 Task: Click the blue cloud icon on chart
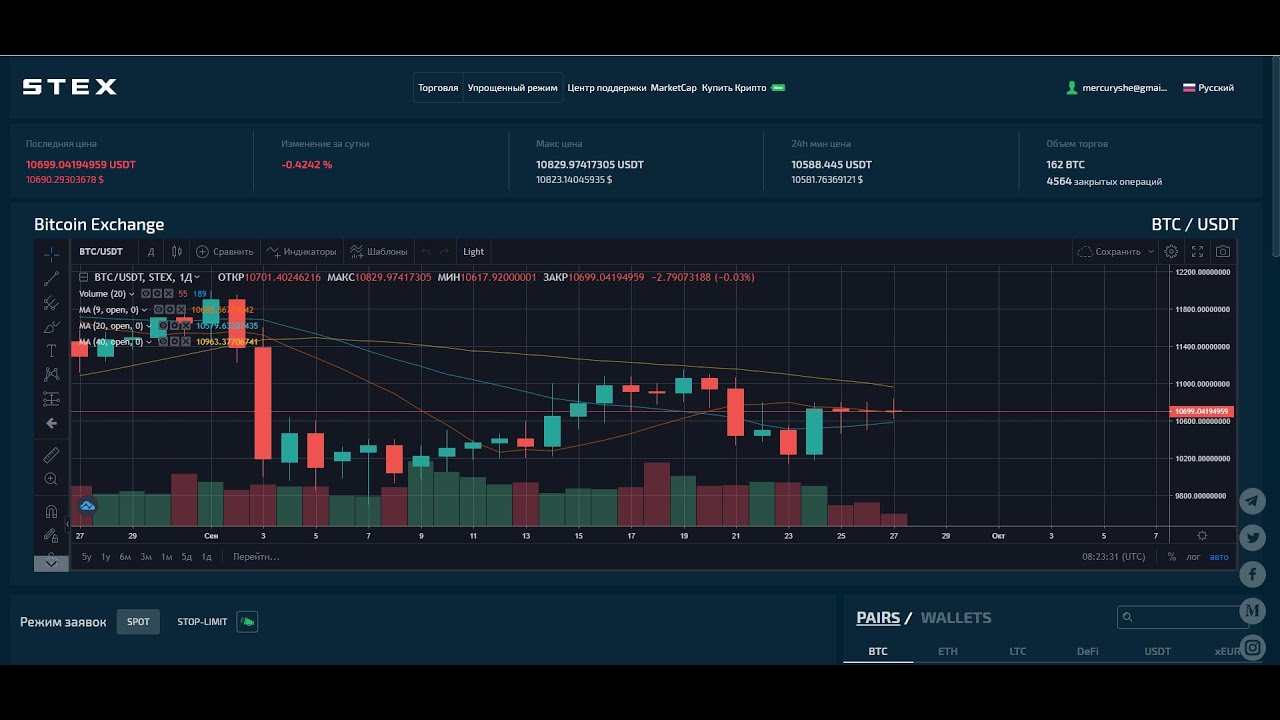[x=87, y=506]
